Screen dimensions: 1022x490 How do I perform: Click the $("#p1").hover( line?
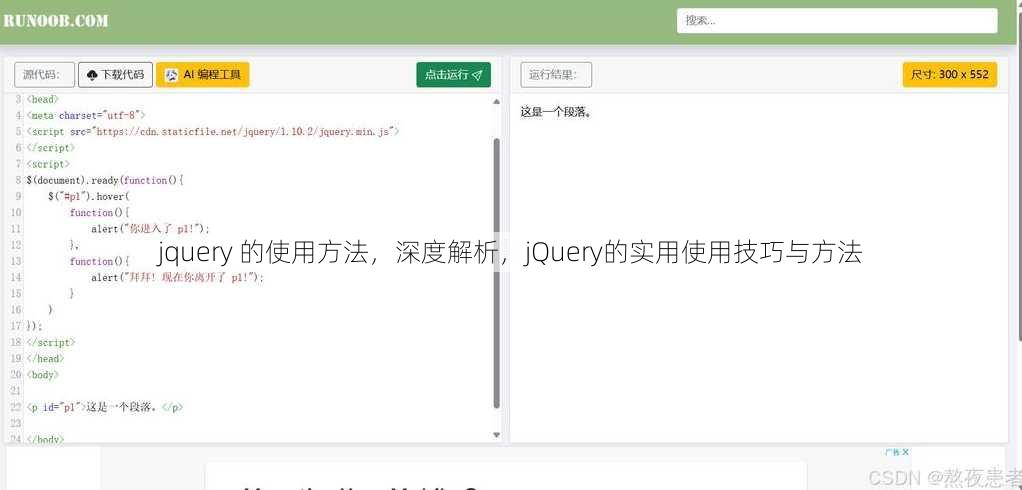pyautogui.click(x=89, y=196)
